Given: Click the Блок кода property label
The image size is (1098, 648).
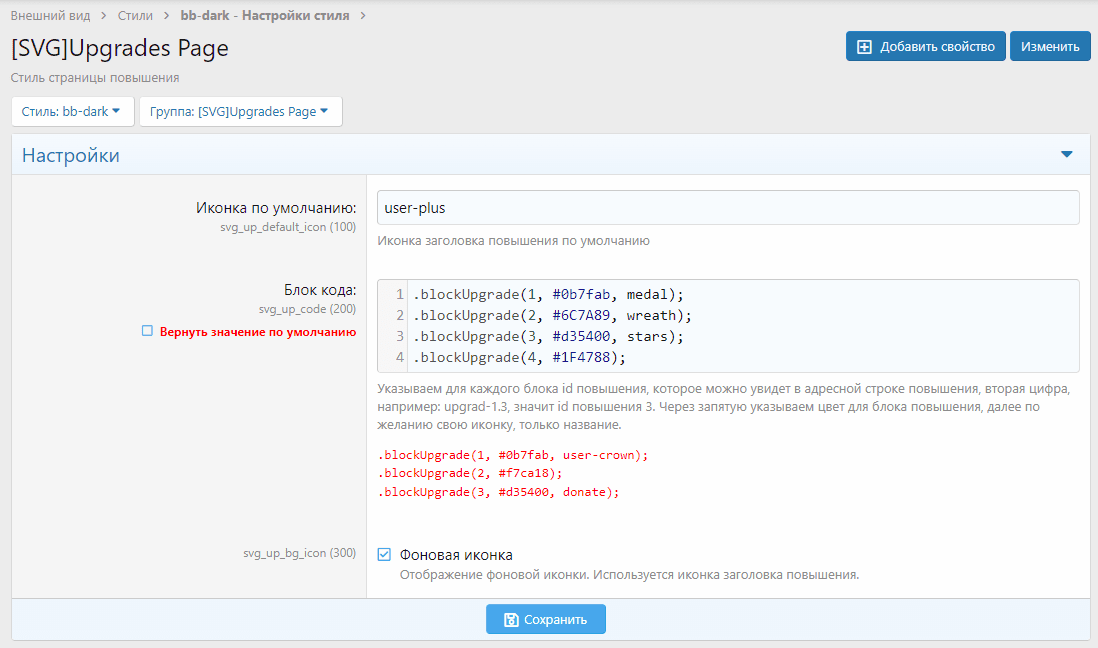Looking at the screenshot, I should (x=322, y=290).
